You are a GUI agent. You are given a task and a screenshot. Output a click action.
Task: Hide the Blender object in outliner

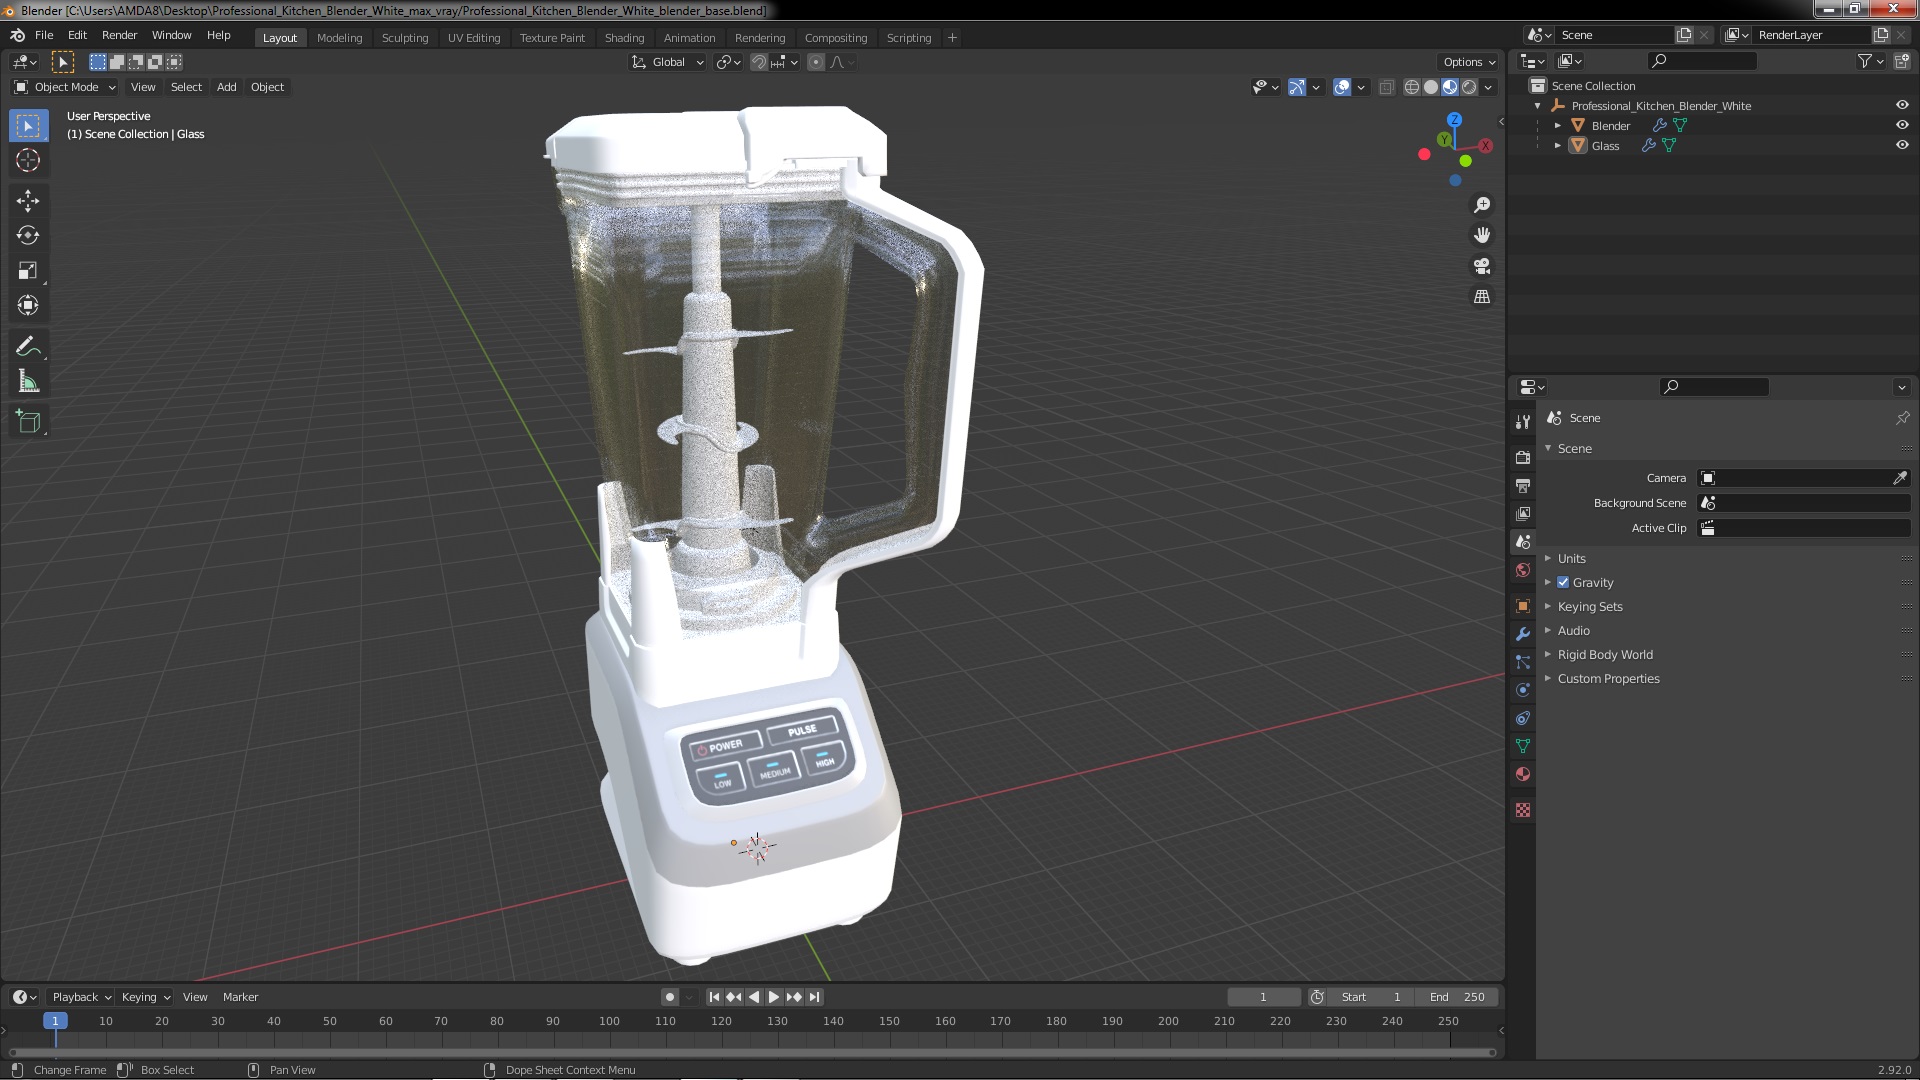(1902, 125)
